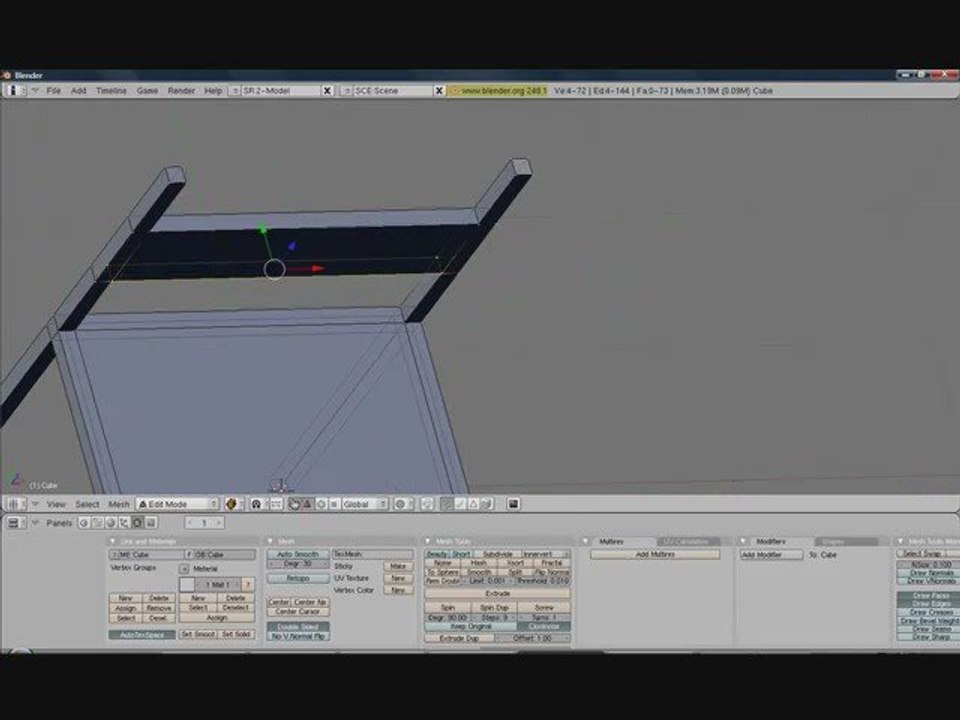This screenshot has height=720, width=960.
Task: Show the Scene panels context icon
Action: pos(151,523)
